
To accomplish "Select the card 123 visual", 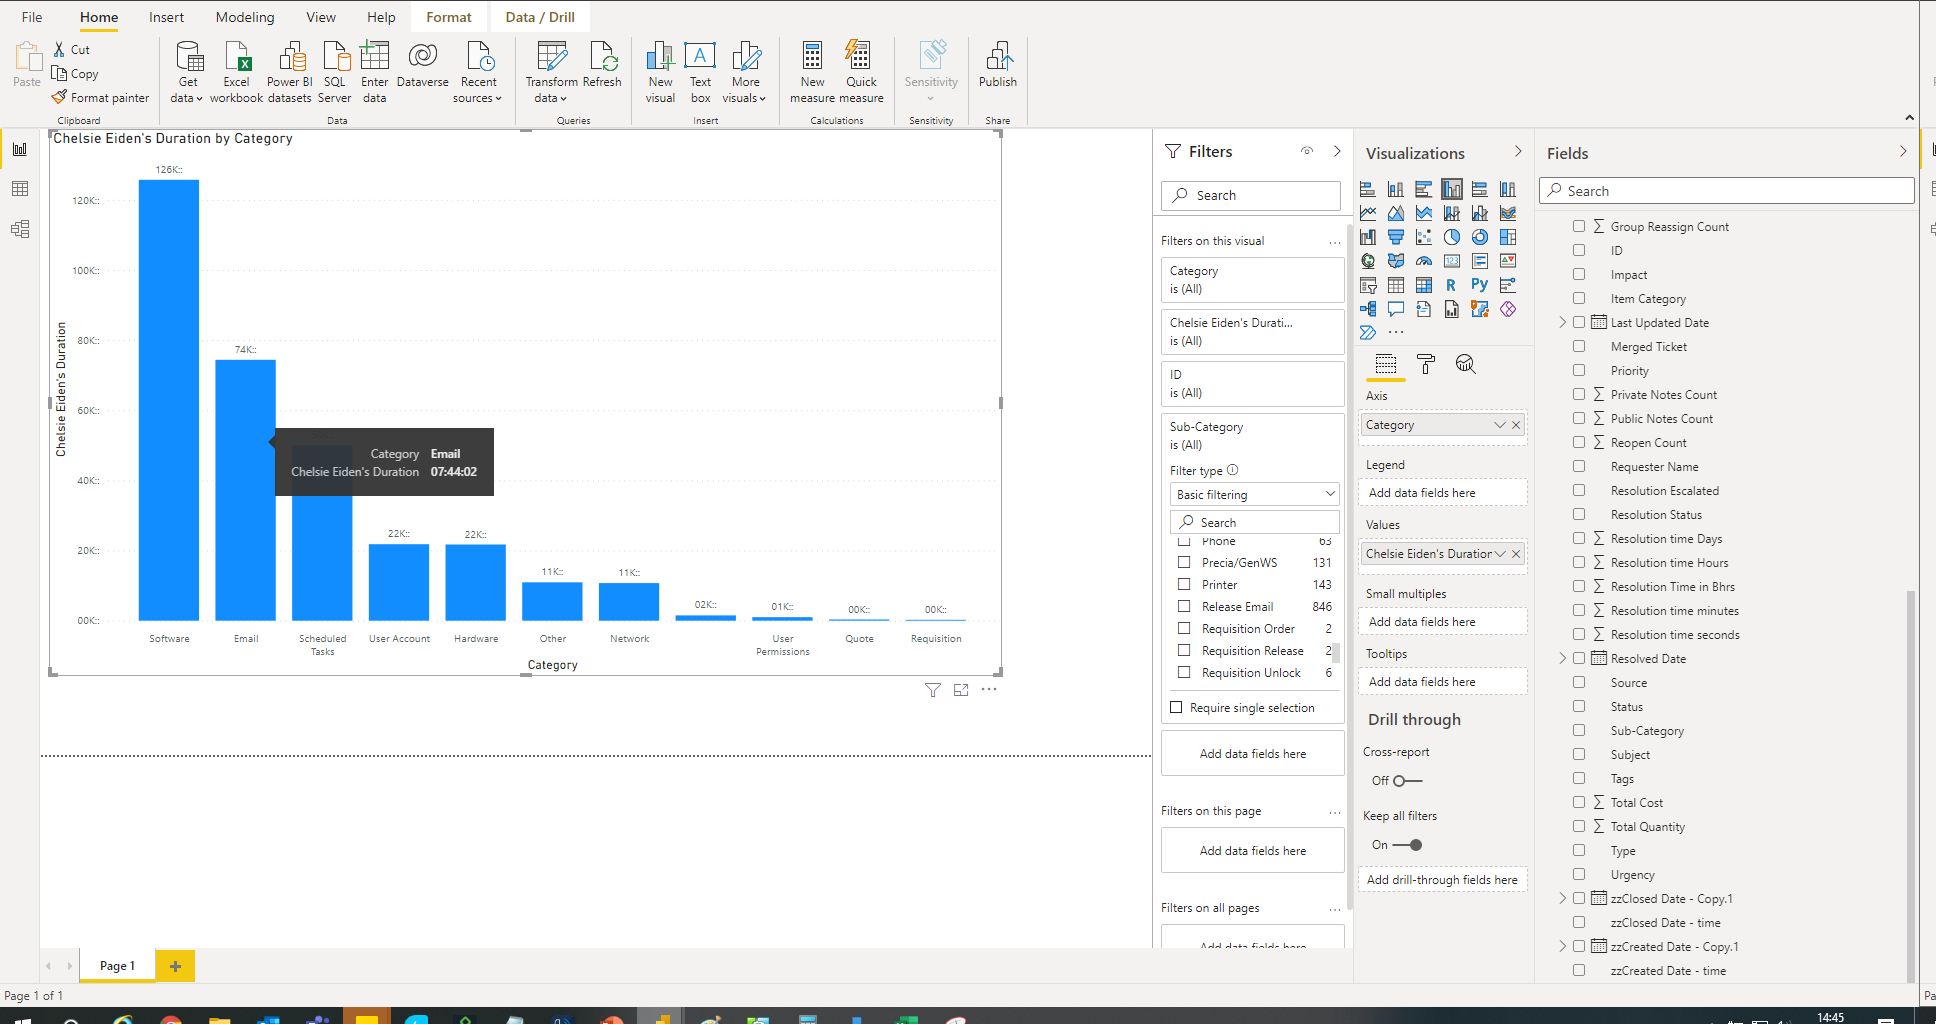I will 1452,261.
